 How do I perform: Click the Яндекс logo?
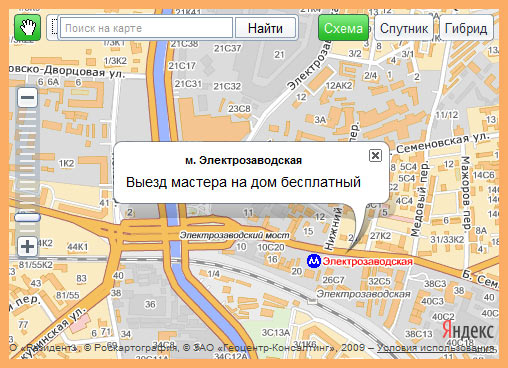[468, 330]
